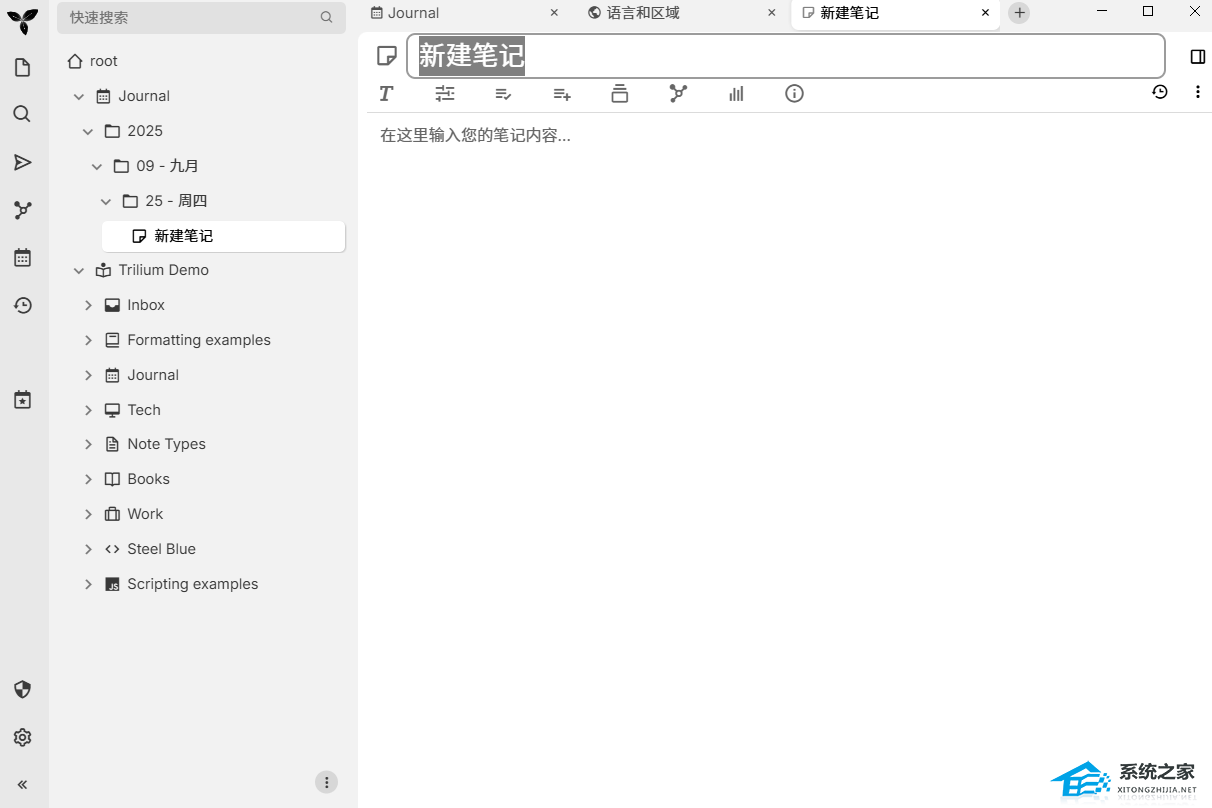Click the protected session shield icon
This screenshot has height=808, width=1212.
tap(22, 689)
